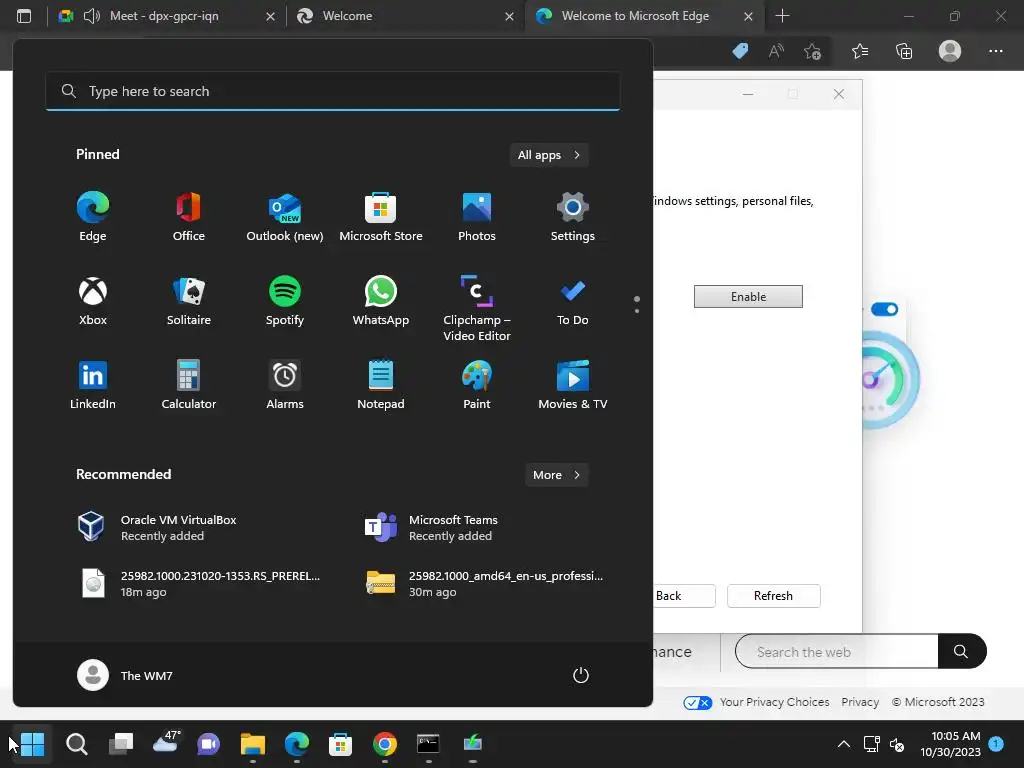
Task: Expand the All apps list
Action: pos(549,155)
